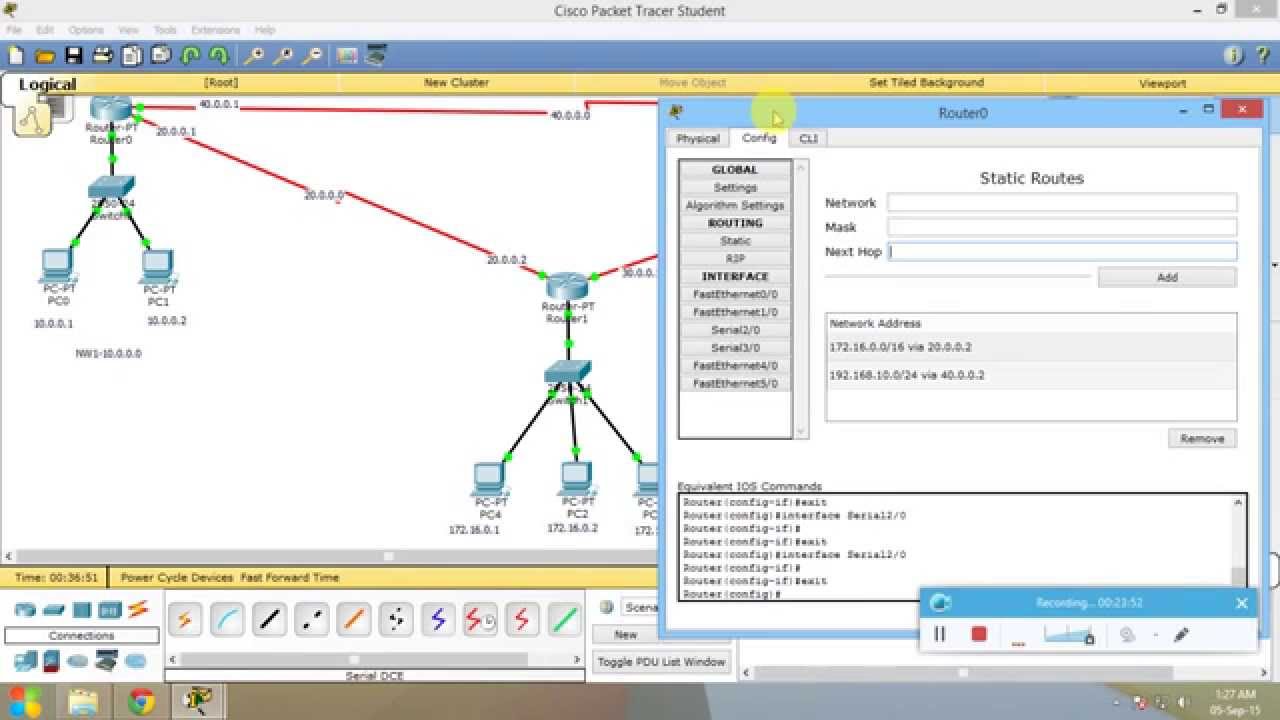This screenshot has width=1280, height=720.
Task: Select route 172.16.0.0/16 via 20.0.0.2
Action: (1031, 347)
